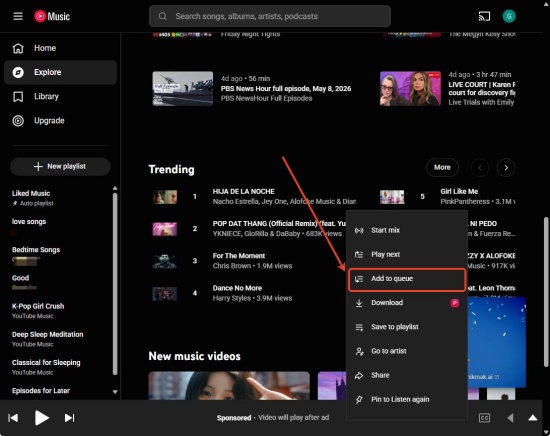550x436 pixels.
Task: Click the sidebar playlist scrollbar
Action: pyautogui.click(x=115, y=284)
